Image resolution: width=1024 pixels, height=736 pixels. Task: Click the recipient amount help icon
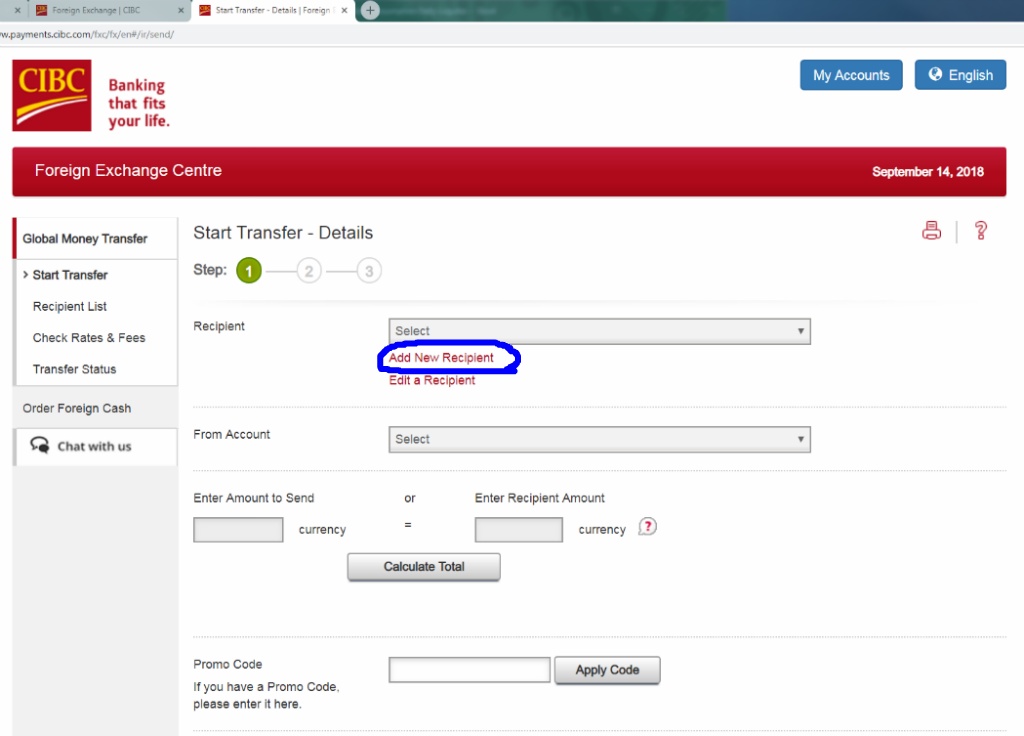coord(647,526)
